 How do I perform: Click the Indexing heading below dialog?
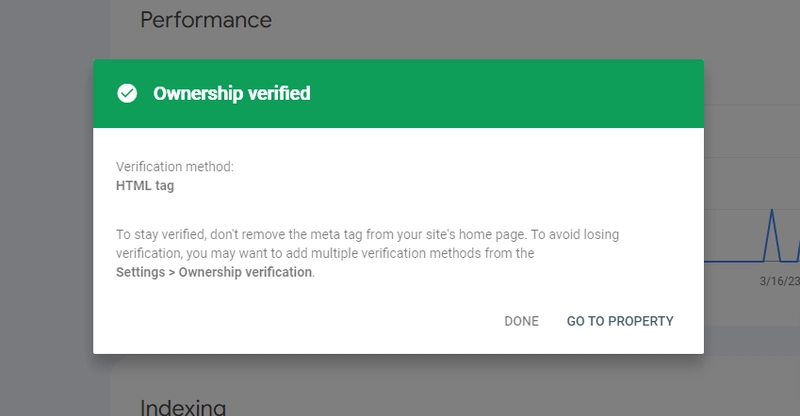[183, 407]
